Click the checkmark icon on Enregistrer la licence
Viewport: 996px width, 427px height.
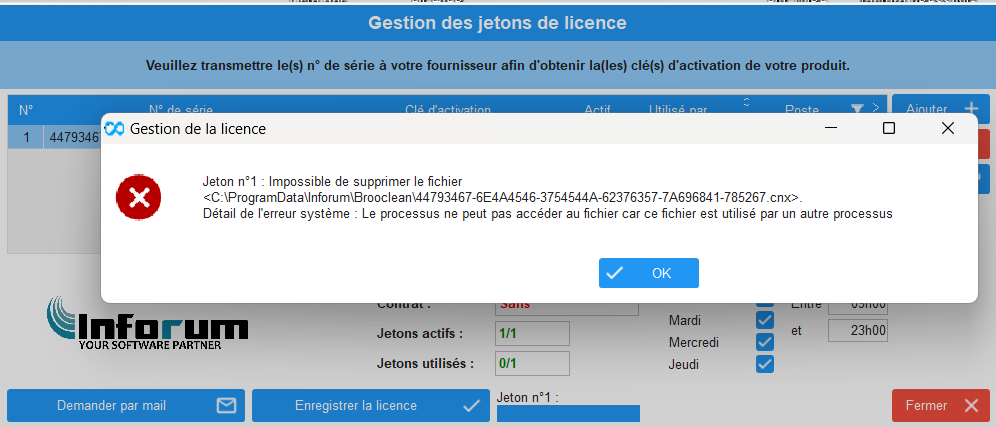click(x=471, y=405)
